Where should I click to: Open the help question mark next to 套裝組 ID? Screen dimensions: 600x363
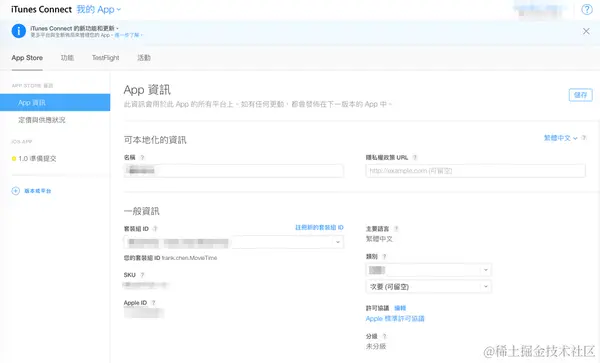coord(155,229)
